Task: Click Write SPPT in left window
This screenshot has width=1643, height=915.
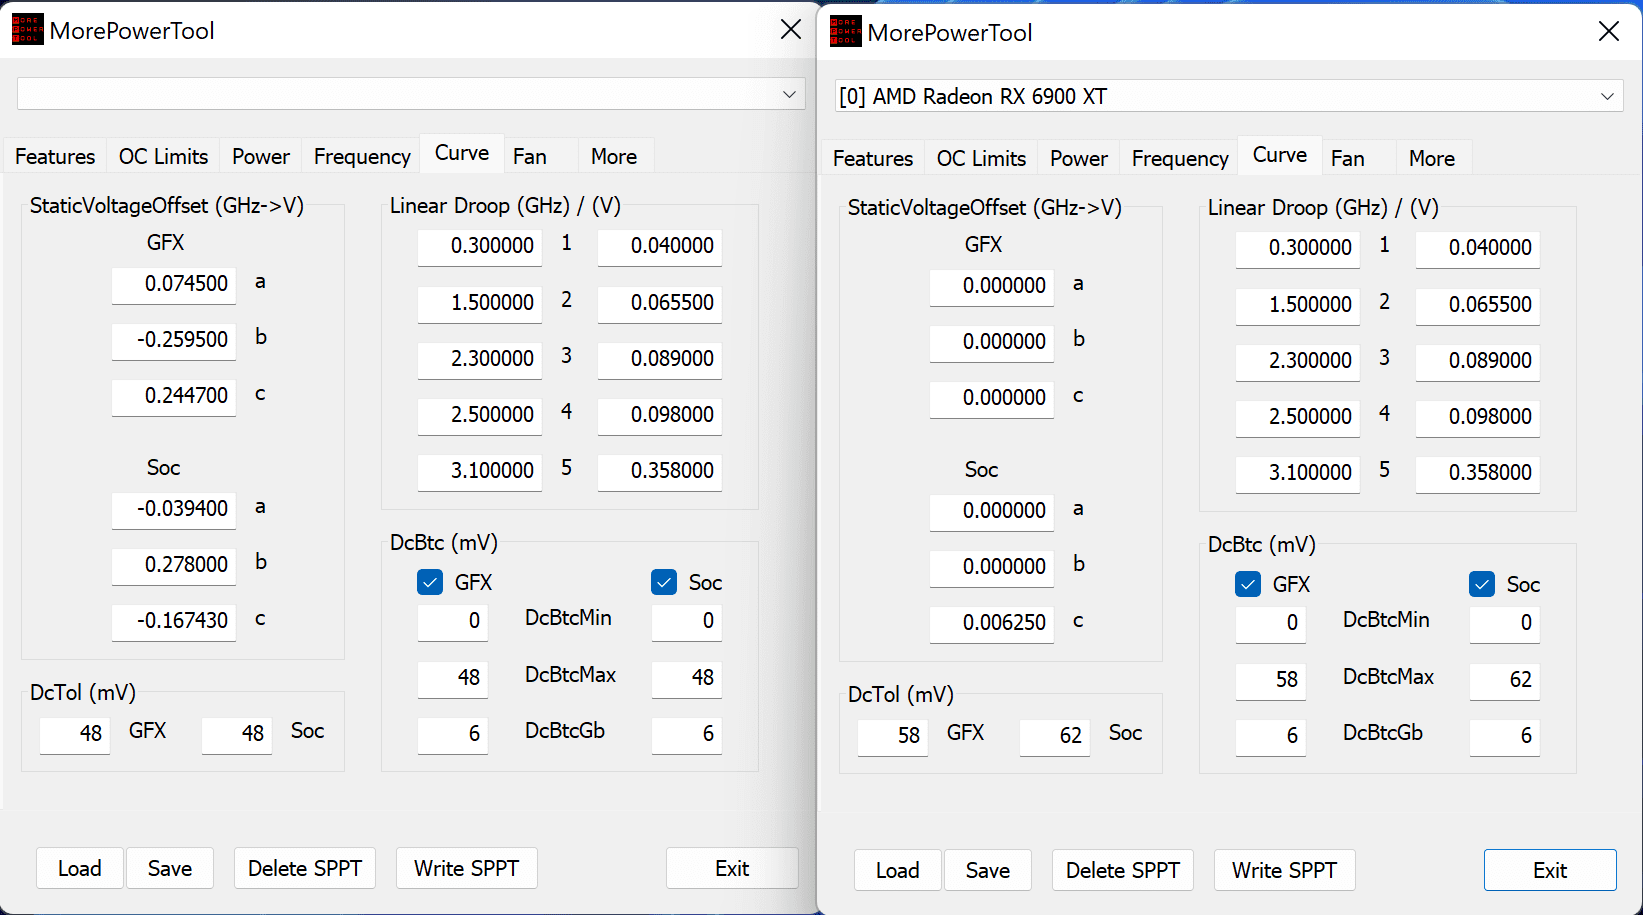Action: pos(467,868)
